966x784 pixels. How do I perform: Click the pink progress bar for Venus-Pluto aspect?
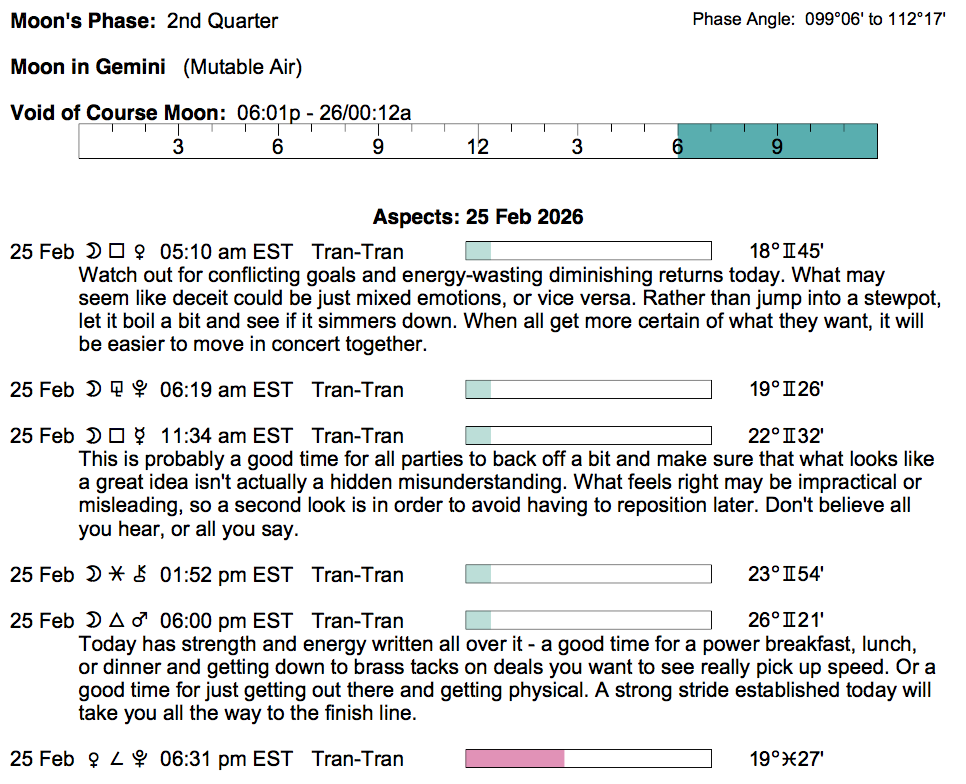[515, 759]
